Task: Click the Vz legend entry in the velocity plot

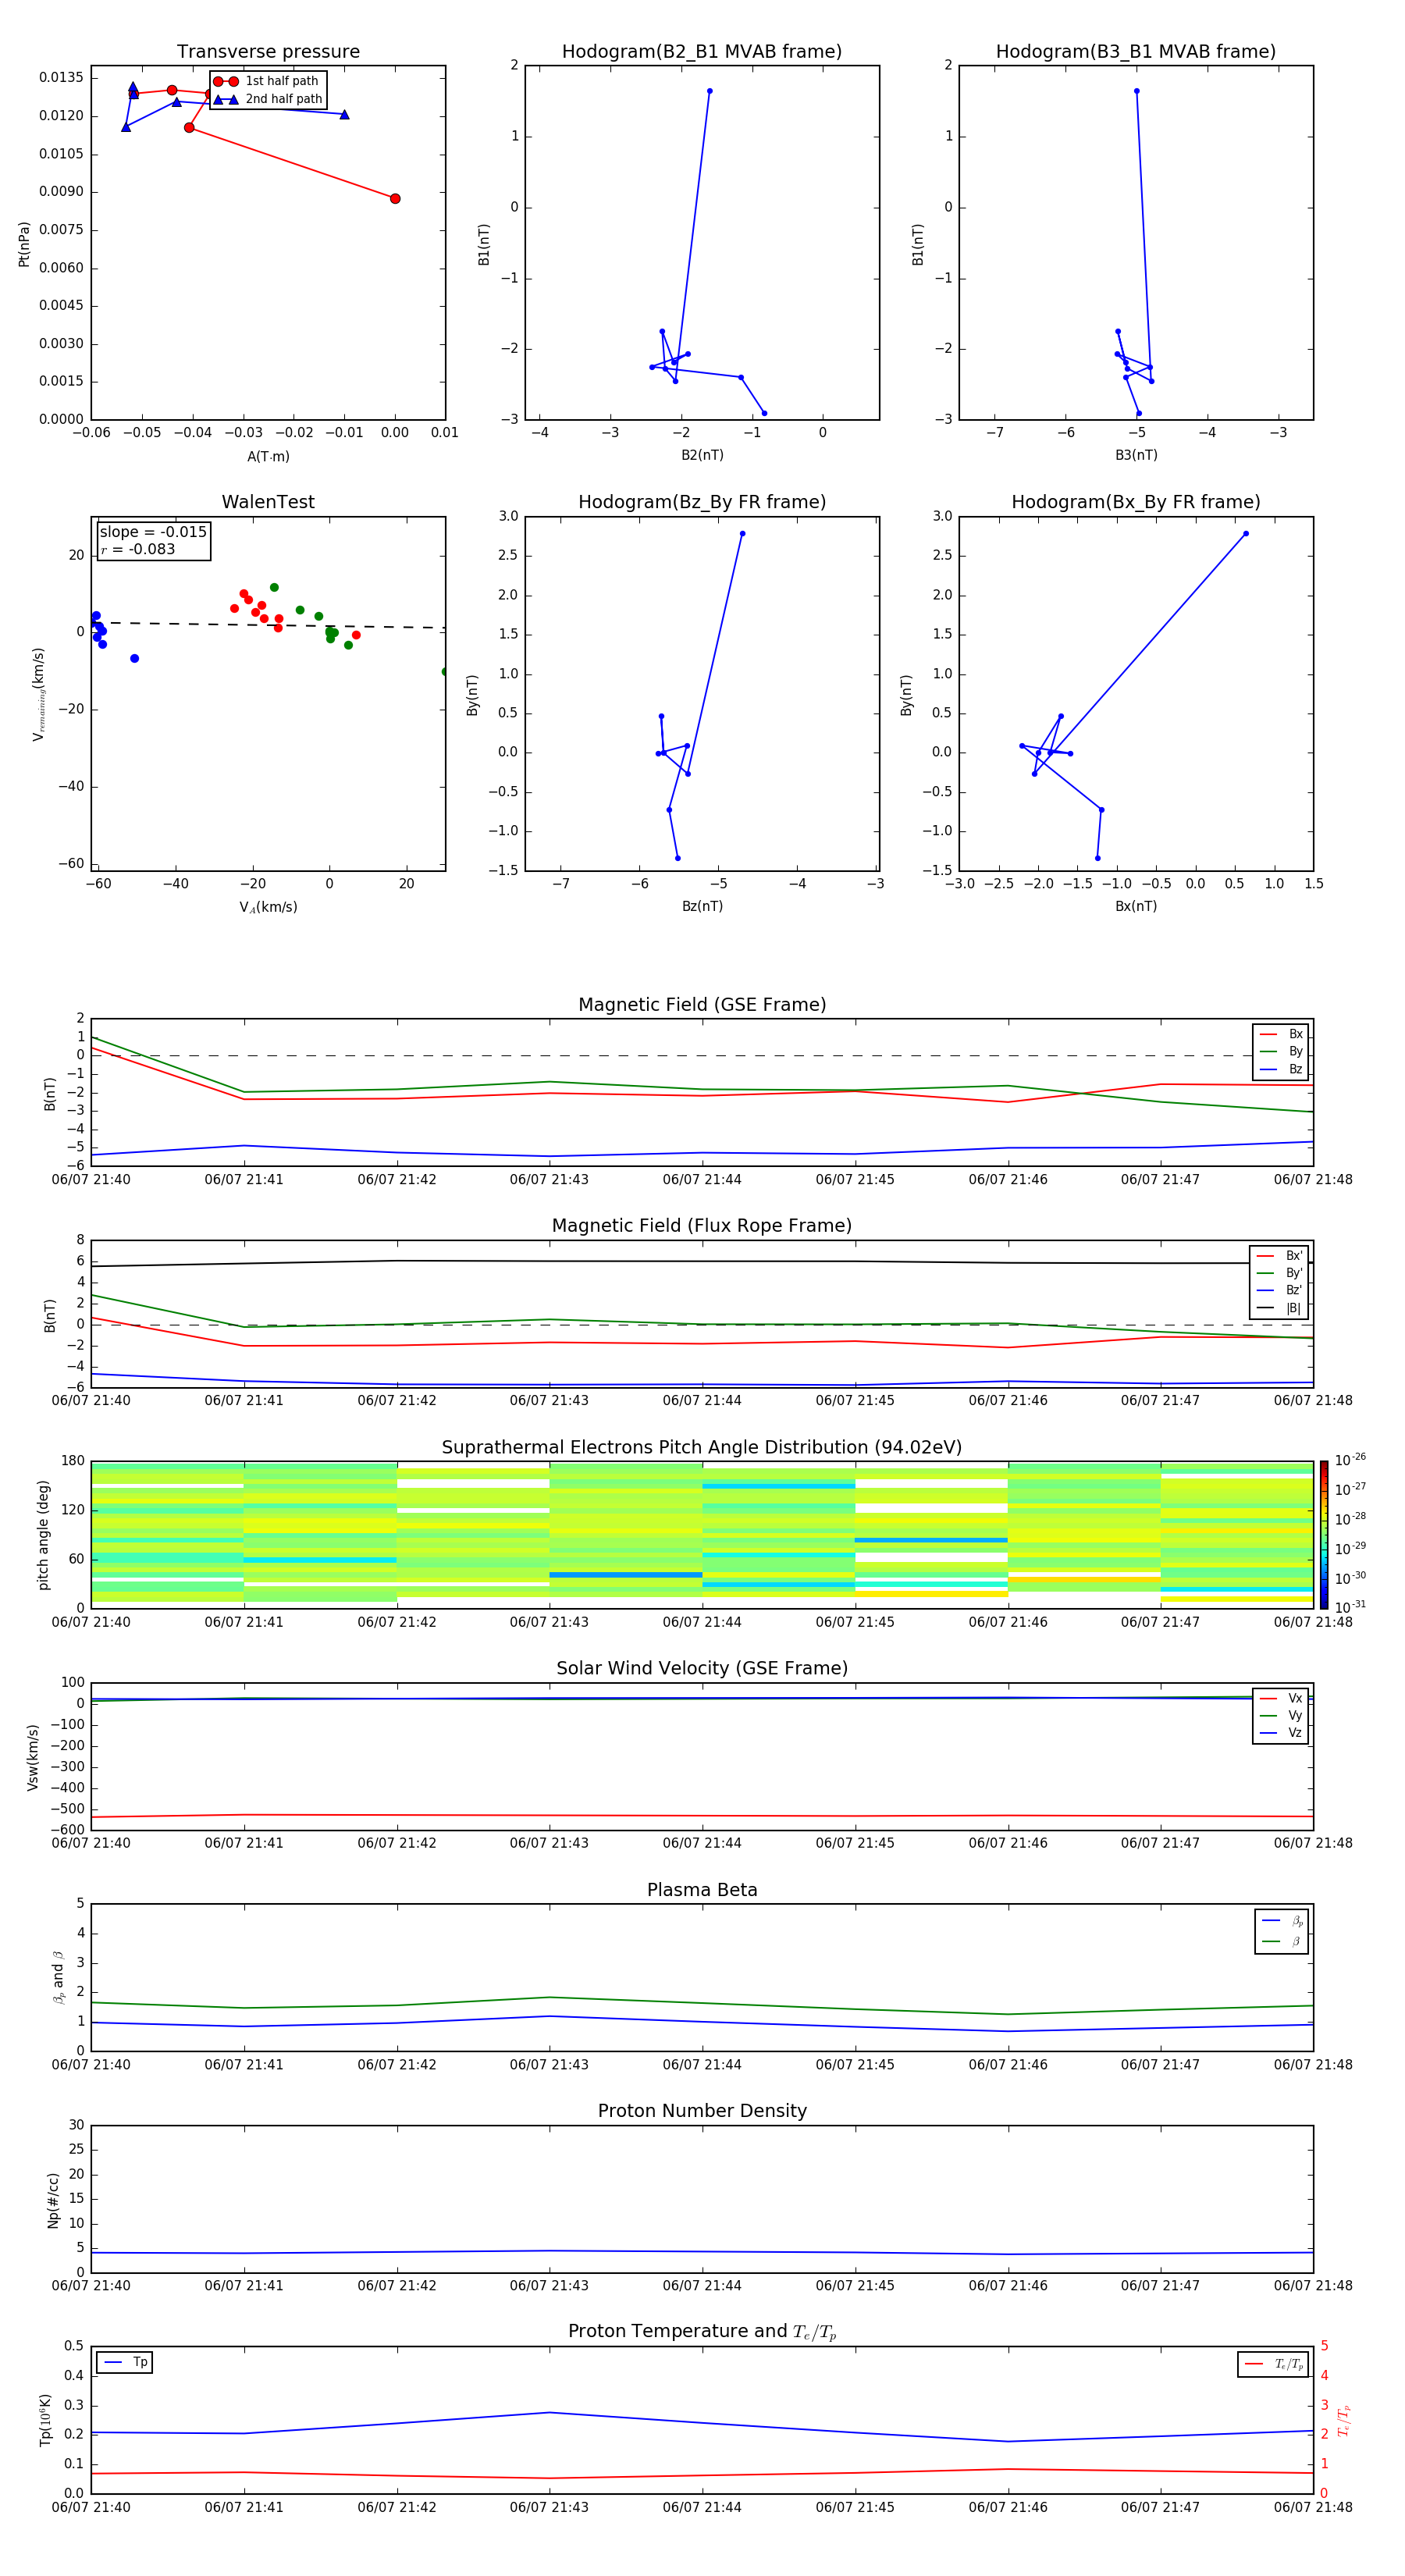Action: coord(1281,1733)
